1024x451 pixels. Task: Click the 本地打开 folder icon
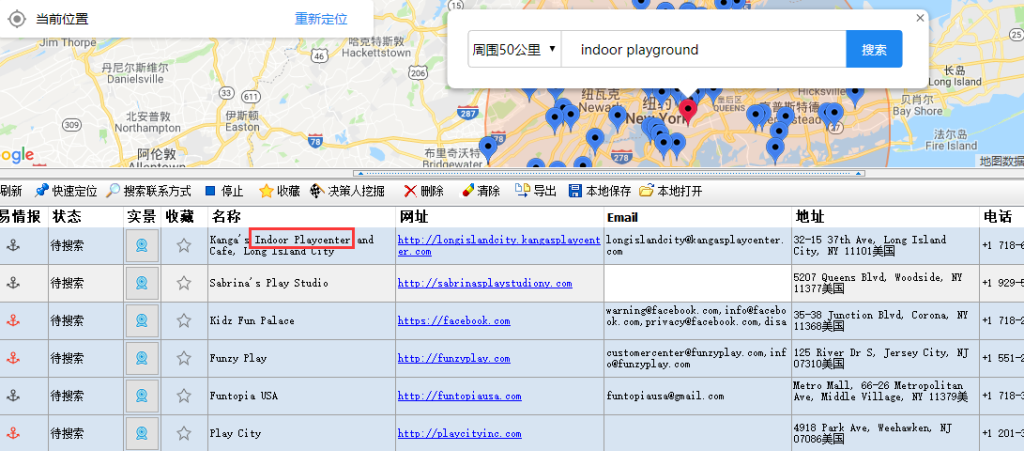click(646, 191)
